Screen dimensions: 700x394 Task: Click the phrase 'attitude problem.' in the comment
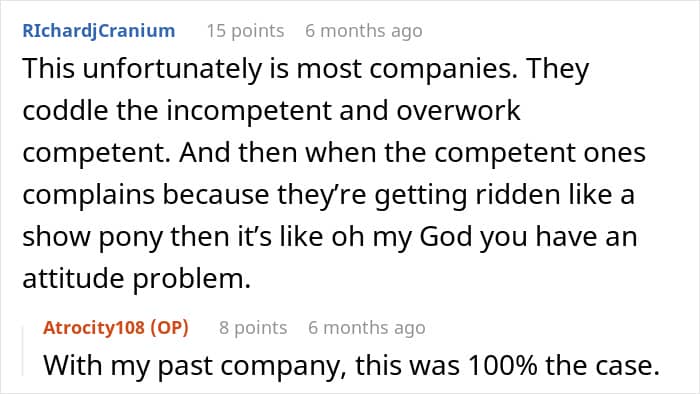pyautogui.click(x=137, y=278)
